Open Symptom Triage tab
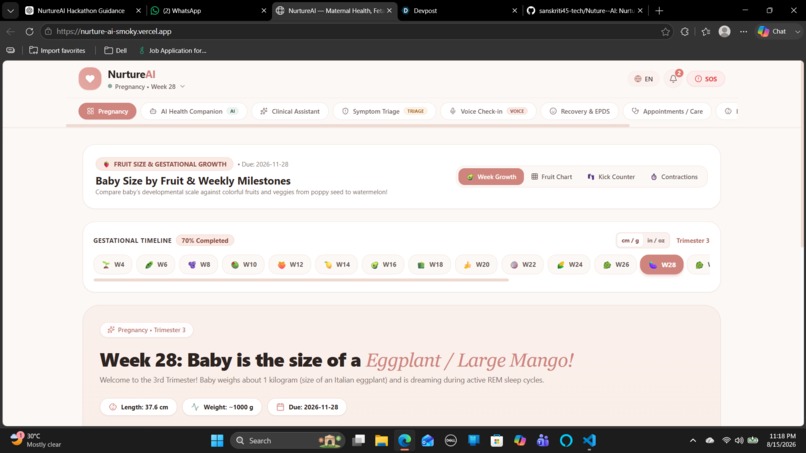The height and width of the screenshot is (453, 806). pyautogui.click(x=384, y=111)
